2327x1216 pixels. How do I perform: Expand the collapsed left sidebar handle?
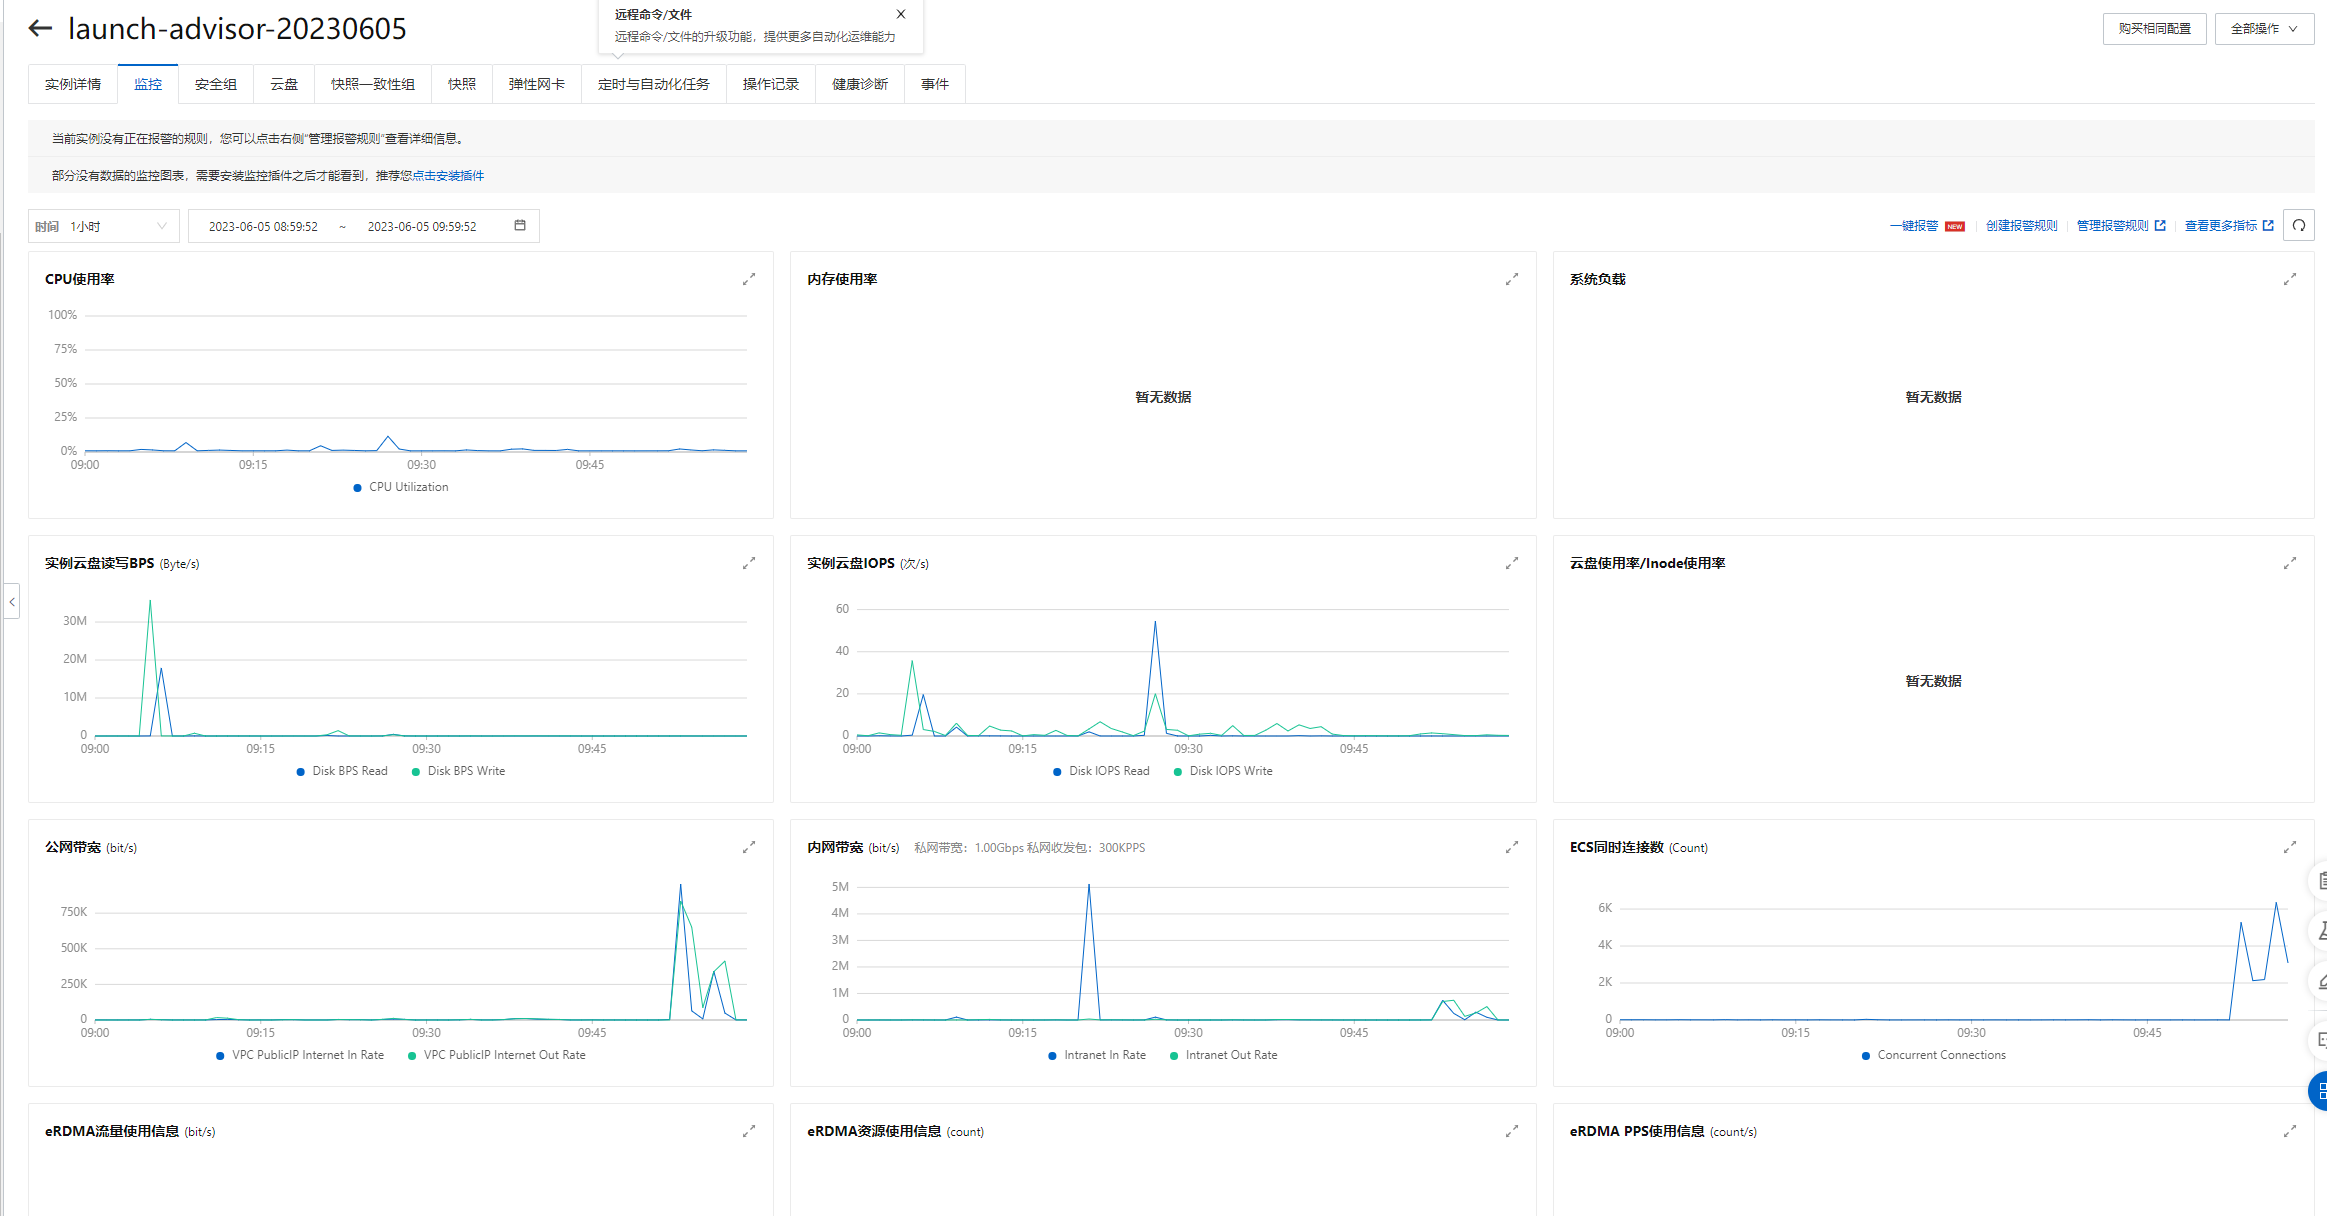click(11, 601)
